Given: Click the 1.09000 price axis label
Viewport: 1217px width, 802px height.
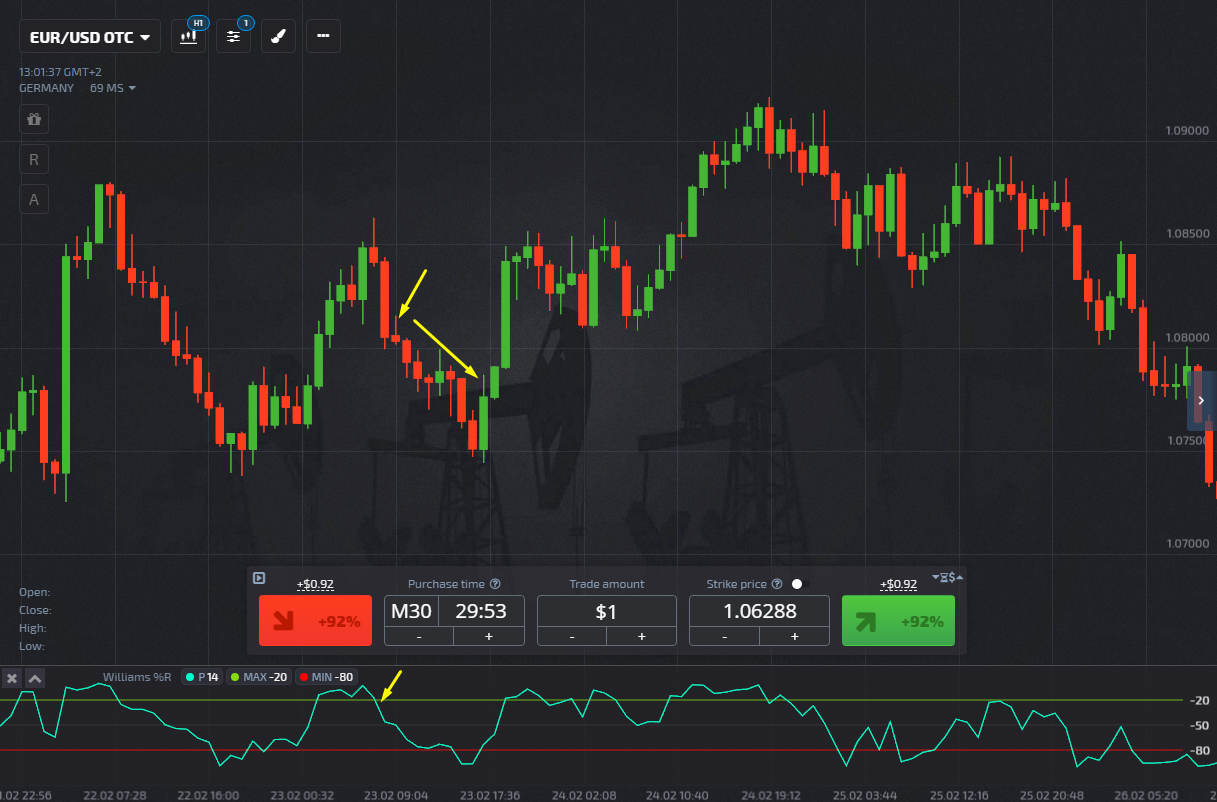Looking at the screenshot, I should click(1187, 131).
